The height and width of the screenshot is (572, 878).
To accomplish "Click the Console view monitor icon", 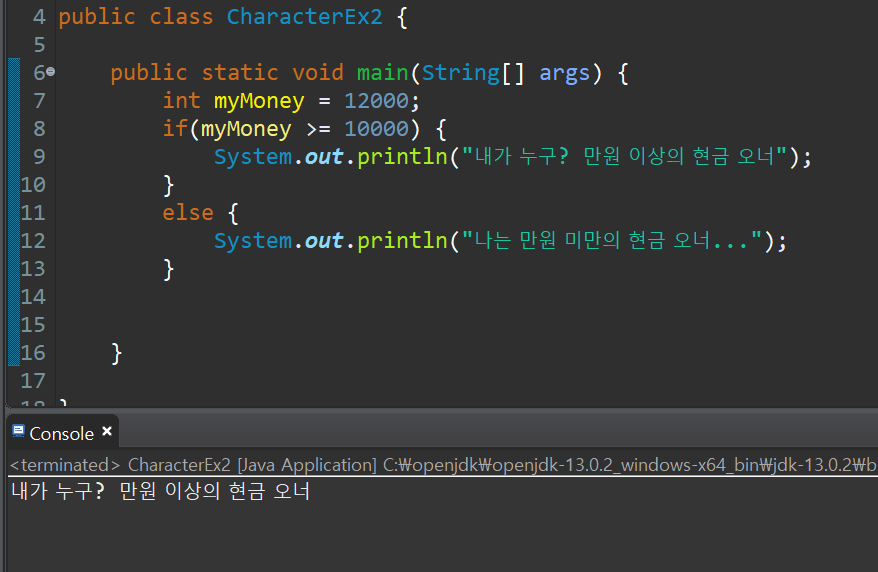I will [18, 432].
